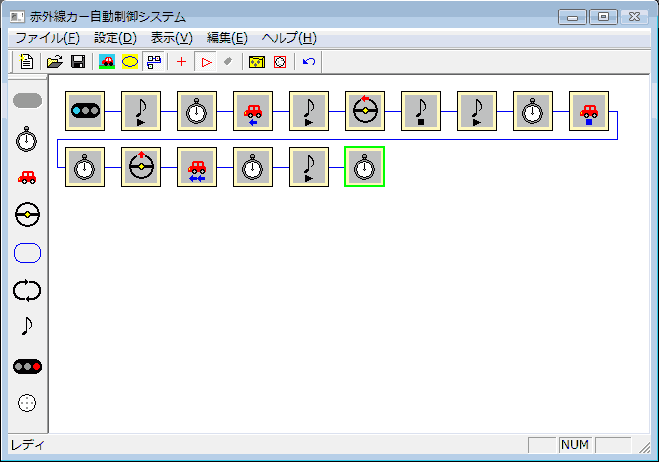Click the gray eraser toolbar icon
Screen dimensions: 659x462
coord(228,62)
